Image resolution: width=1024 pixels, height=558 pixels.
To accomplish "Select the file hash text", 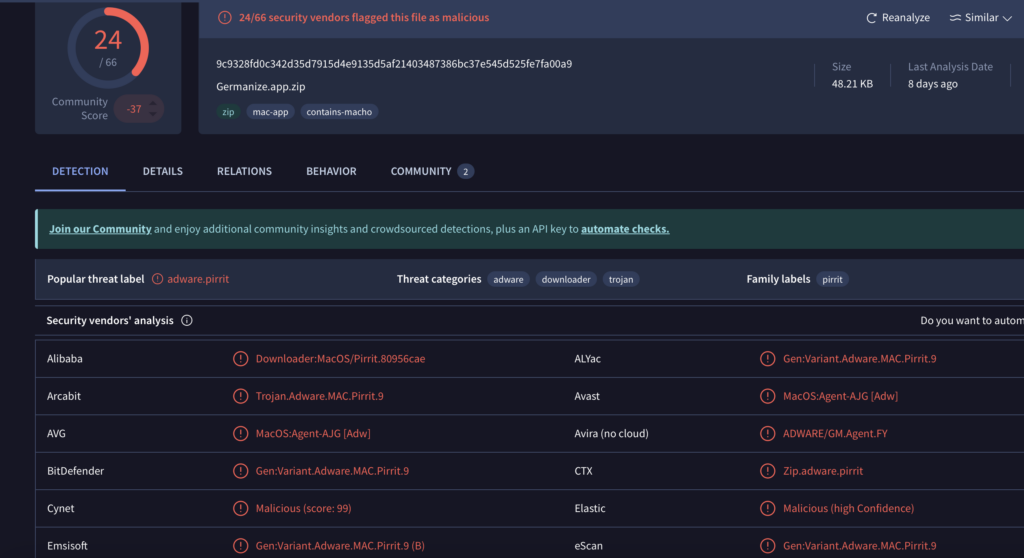I will [x=394, y=64].
